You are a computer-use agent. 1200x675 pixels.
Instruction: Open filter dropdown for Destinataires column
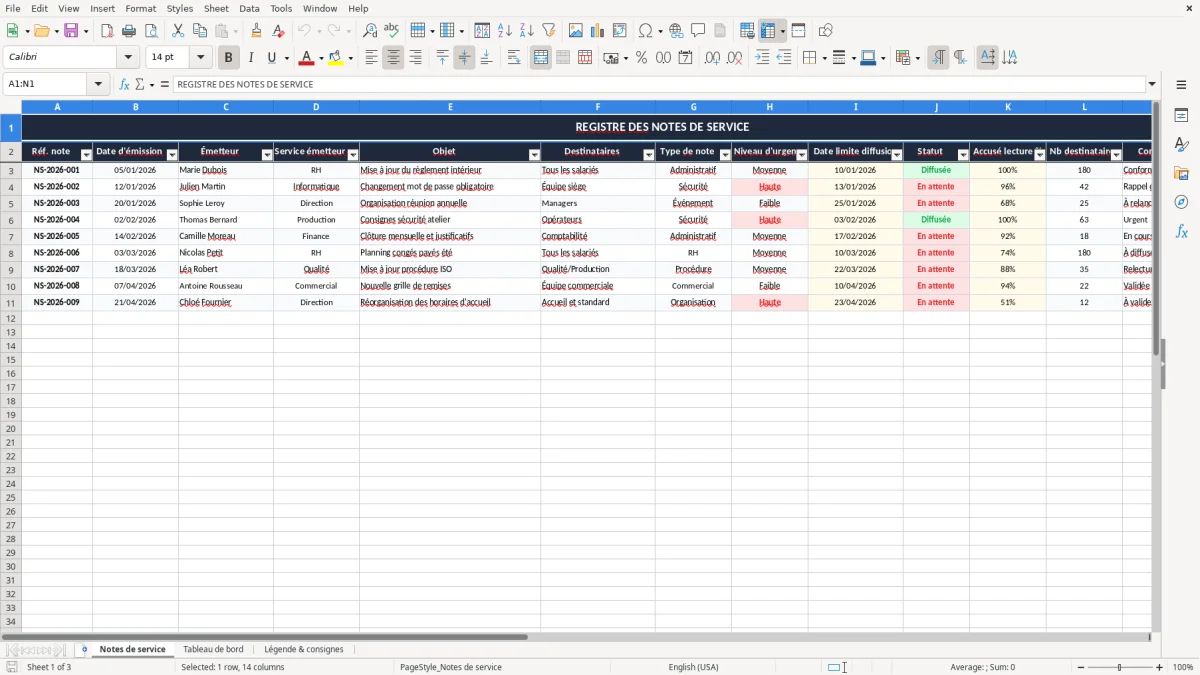tap(649, 155)
